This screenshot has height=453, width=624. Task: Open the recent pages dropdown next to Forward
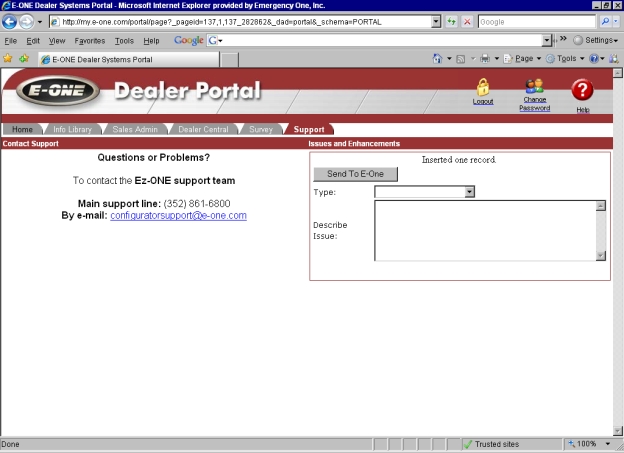pyautogui.click(x=40, y=22)
